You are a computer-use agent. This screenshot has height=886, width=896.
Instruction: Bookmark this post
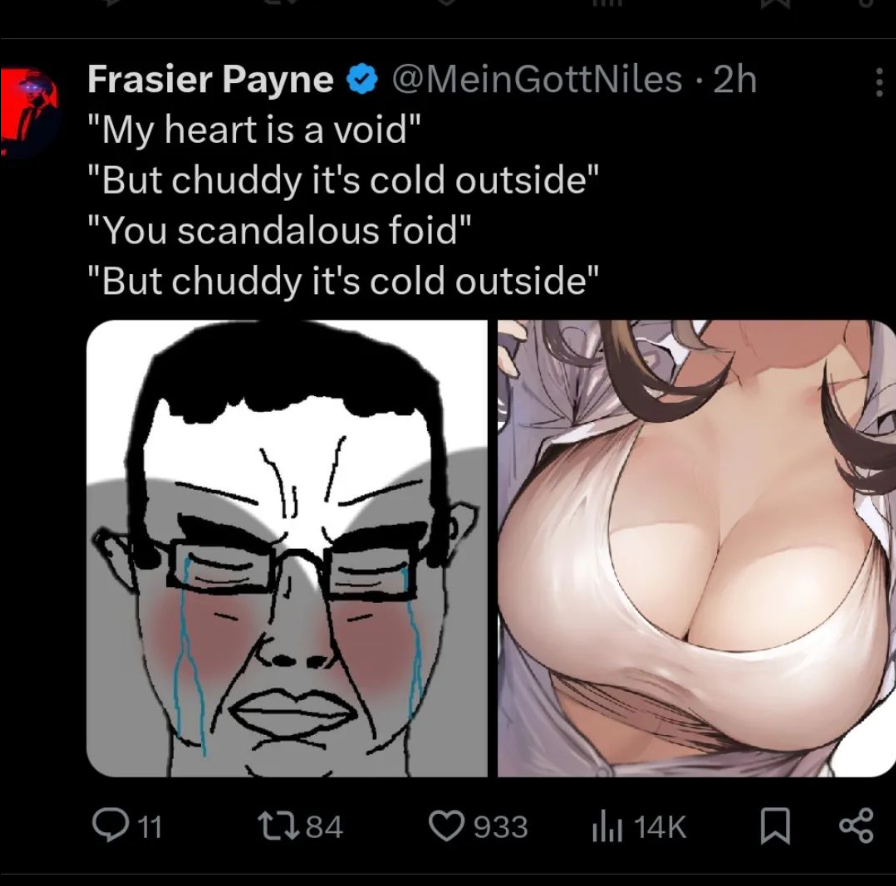click(775, 827)
